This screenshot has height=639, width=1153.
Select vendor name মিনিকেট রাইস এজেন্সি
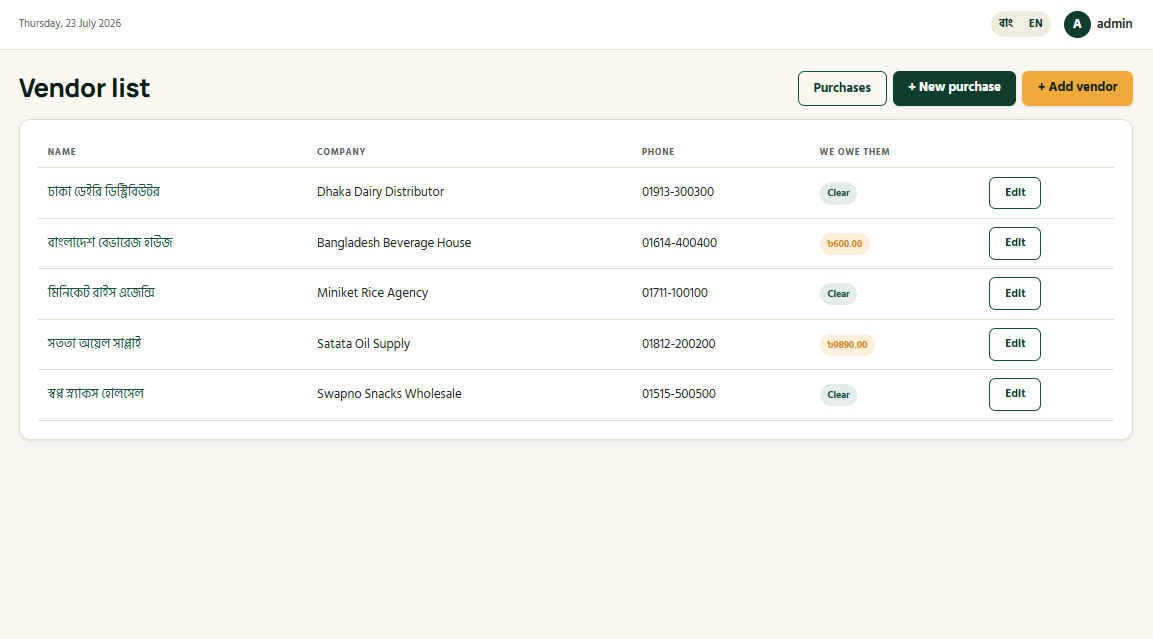101,293
